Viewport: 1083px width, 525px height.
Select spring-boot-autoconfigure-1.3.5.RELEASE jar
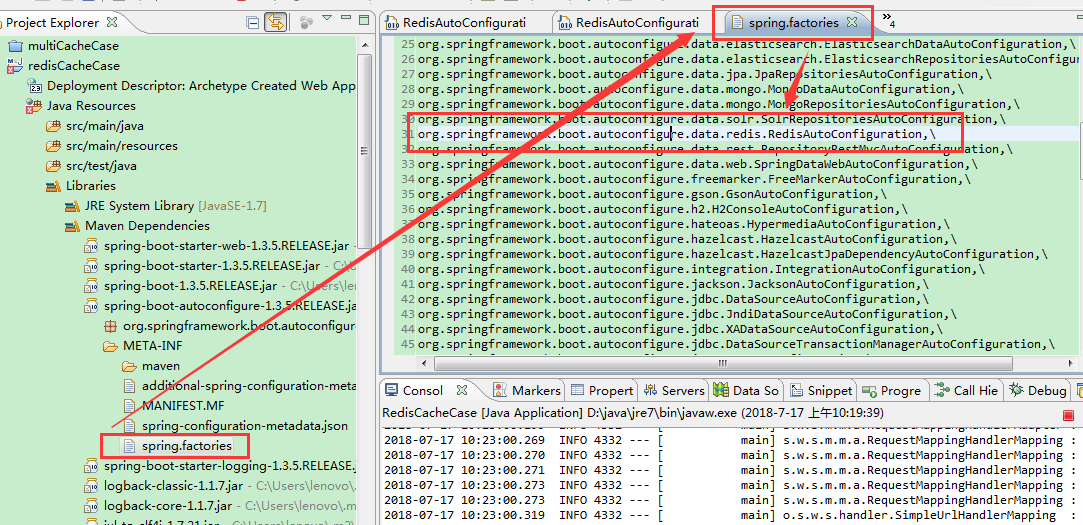coord(230,306)
